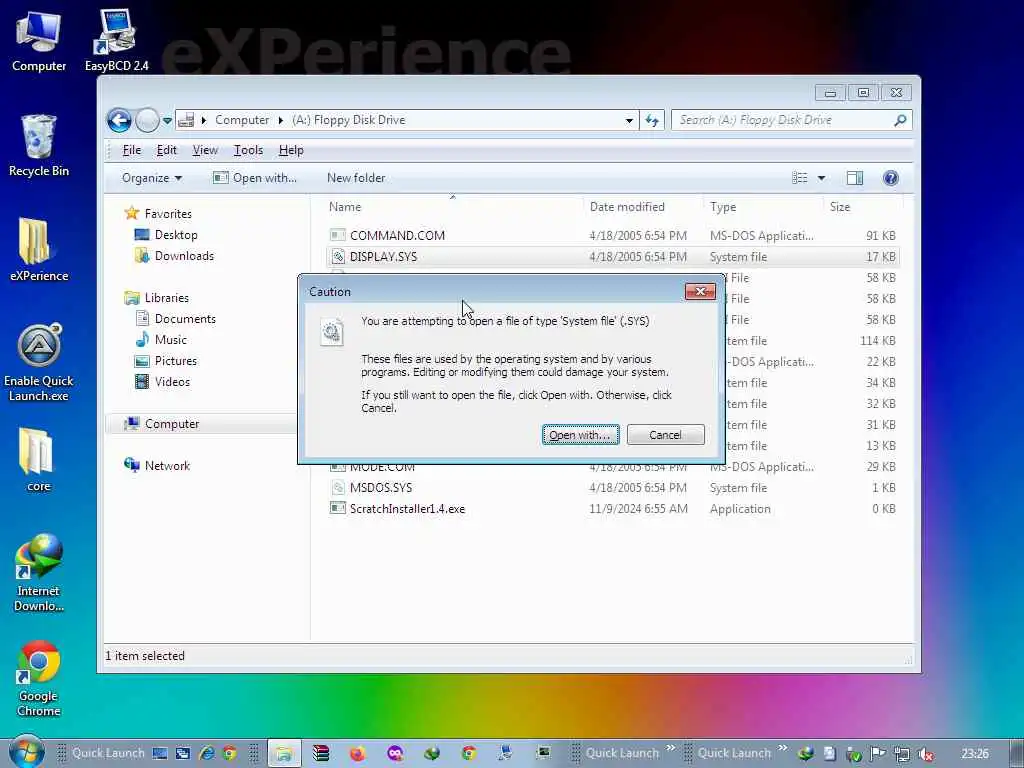Open Internet Explorer in Quick Launch
The image size is (1024, 768).
pyautogui.click(x=207, y=753)
